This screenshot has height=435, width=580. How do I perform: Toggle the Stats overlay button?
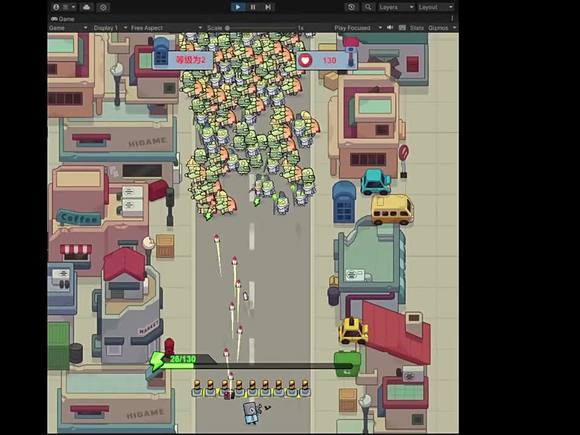pyautogui.click(x=417, y=28)
